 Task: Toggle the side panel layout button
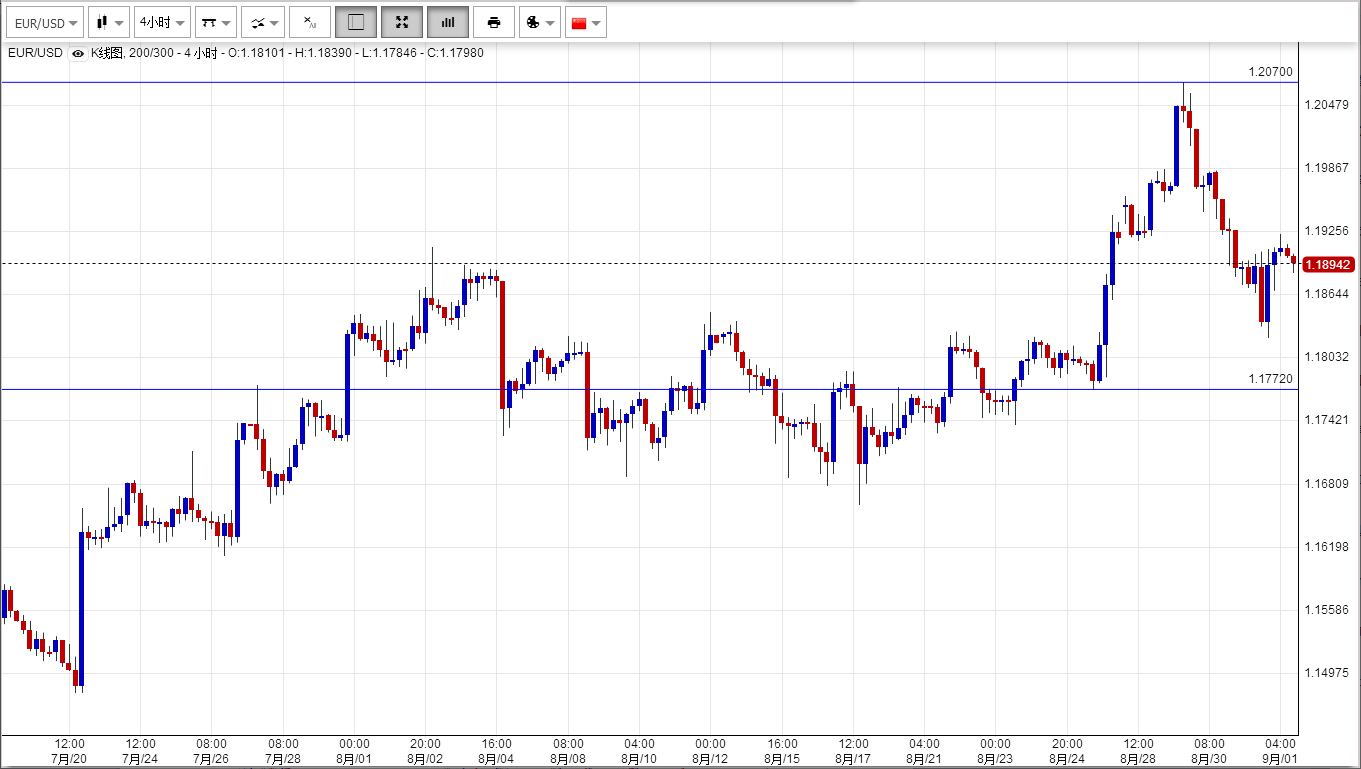tap(356, 22)
